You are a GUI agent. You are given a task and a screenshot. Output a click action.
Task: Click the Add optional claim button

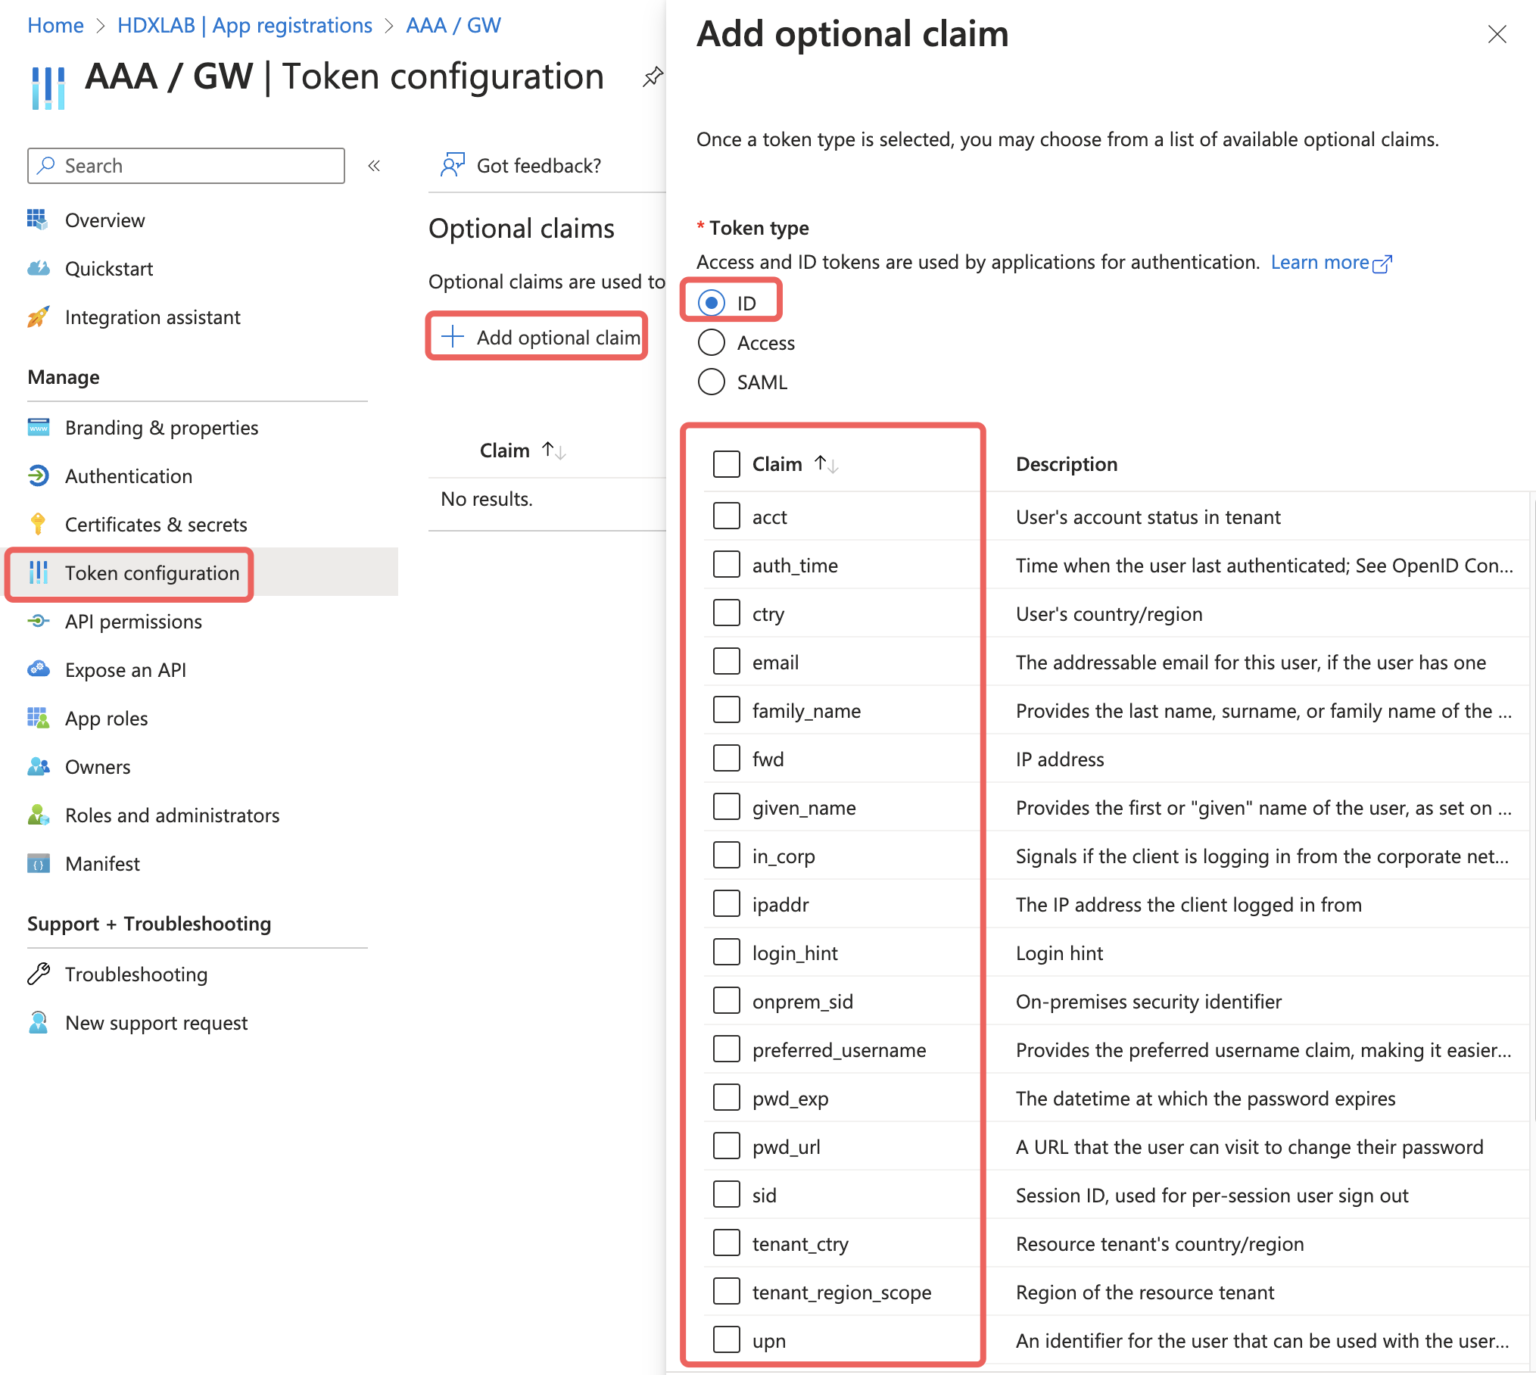(x=537, y=337)
